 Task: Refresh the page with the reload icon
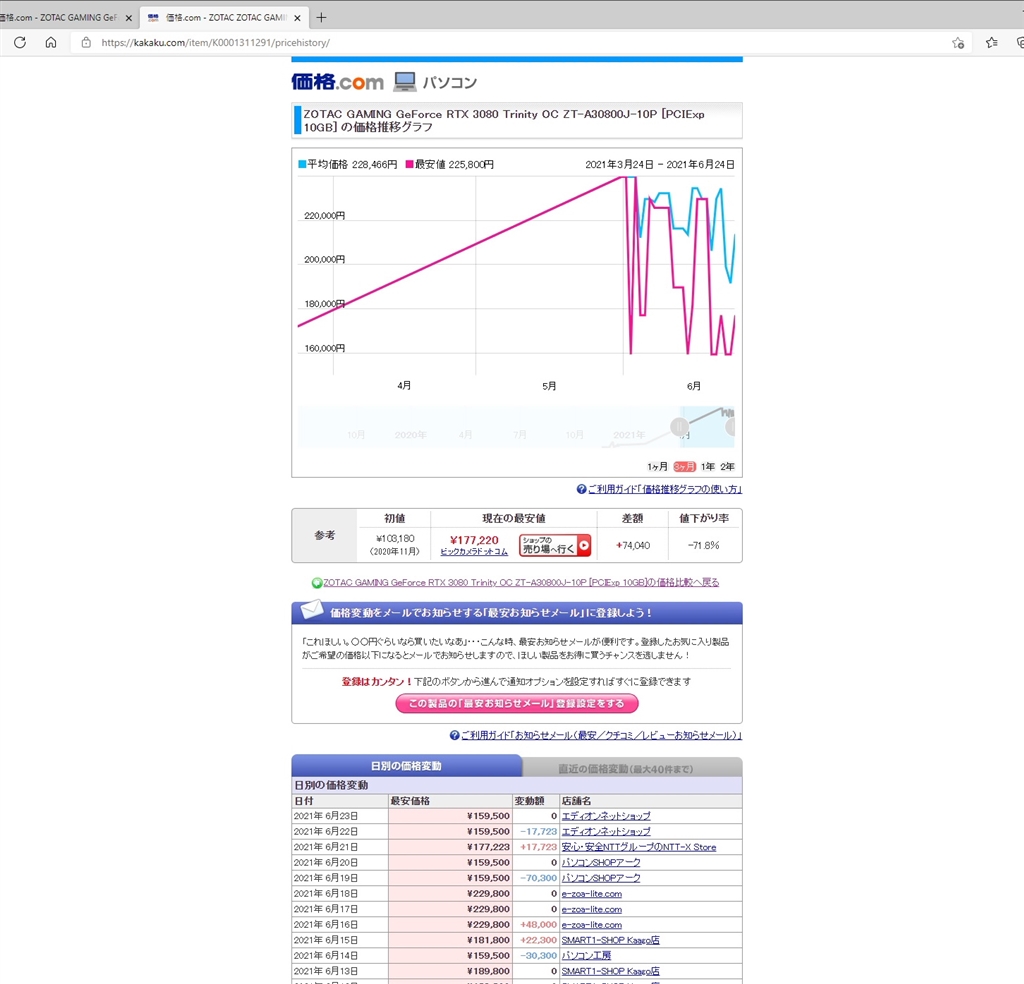coord(20,42)
